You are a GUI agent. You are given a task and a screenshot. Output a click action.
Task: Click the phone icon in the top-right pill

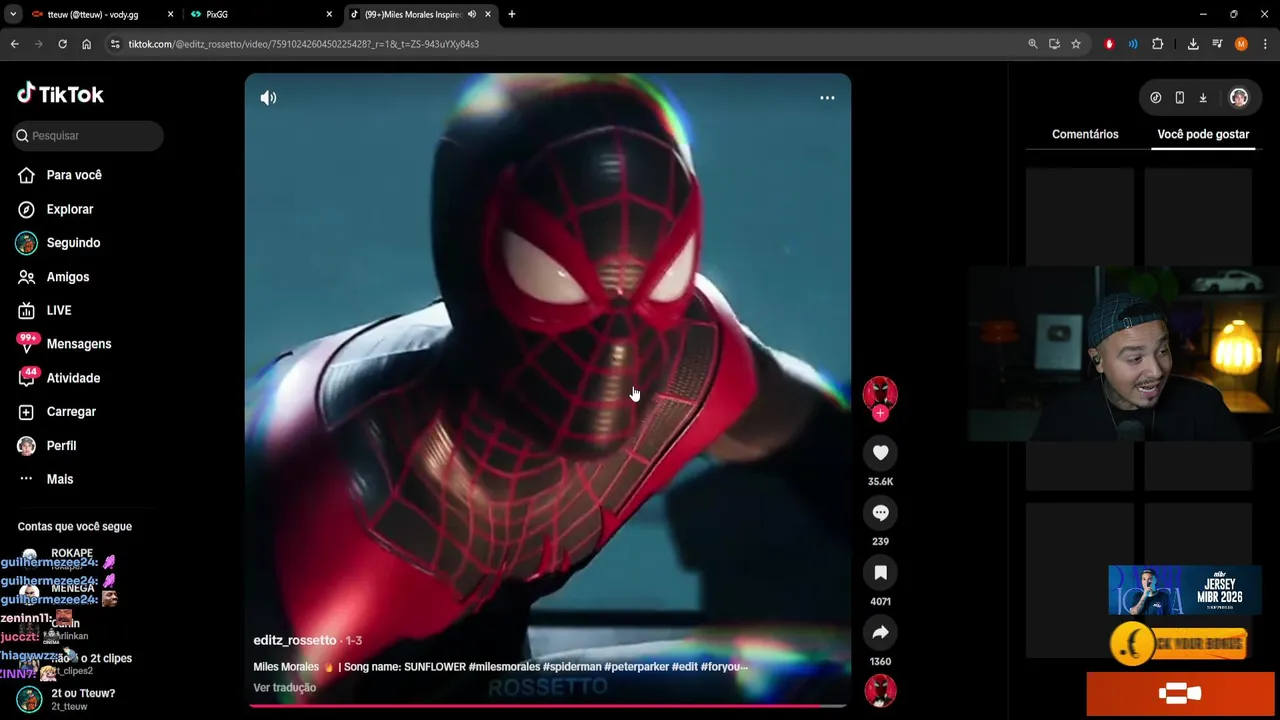click(x=1180, y=98)
